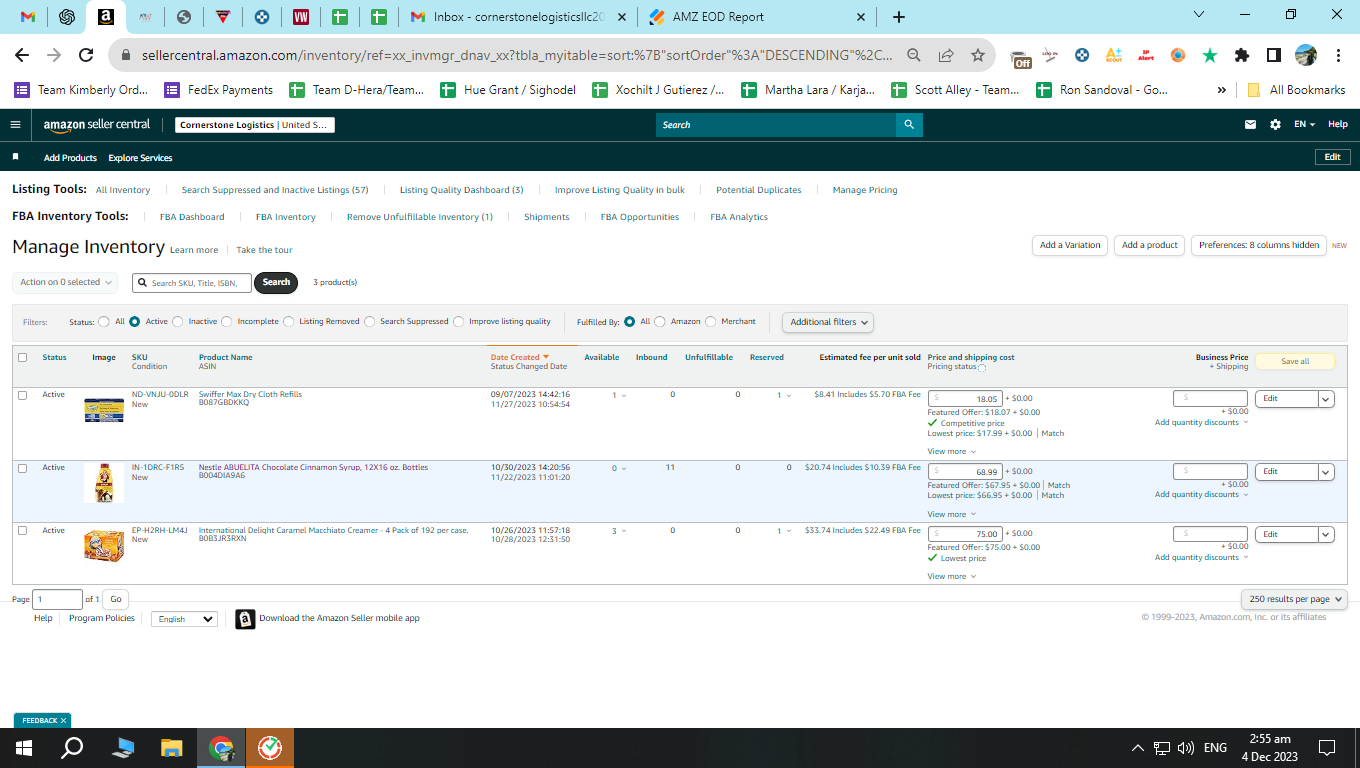Click the Add a Variation button
Image resolution: width=1360 pixels, height=768 pixels.
(x=1070, y=245)
